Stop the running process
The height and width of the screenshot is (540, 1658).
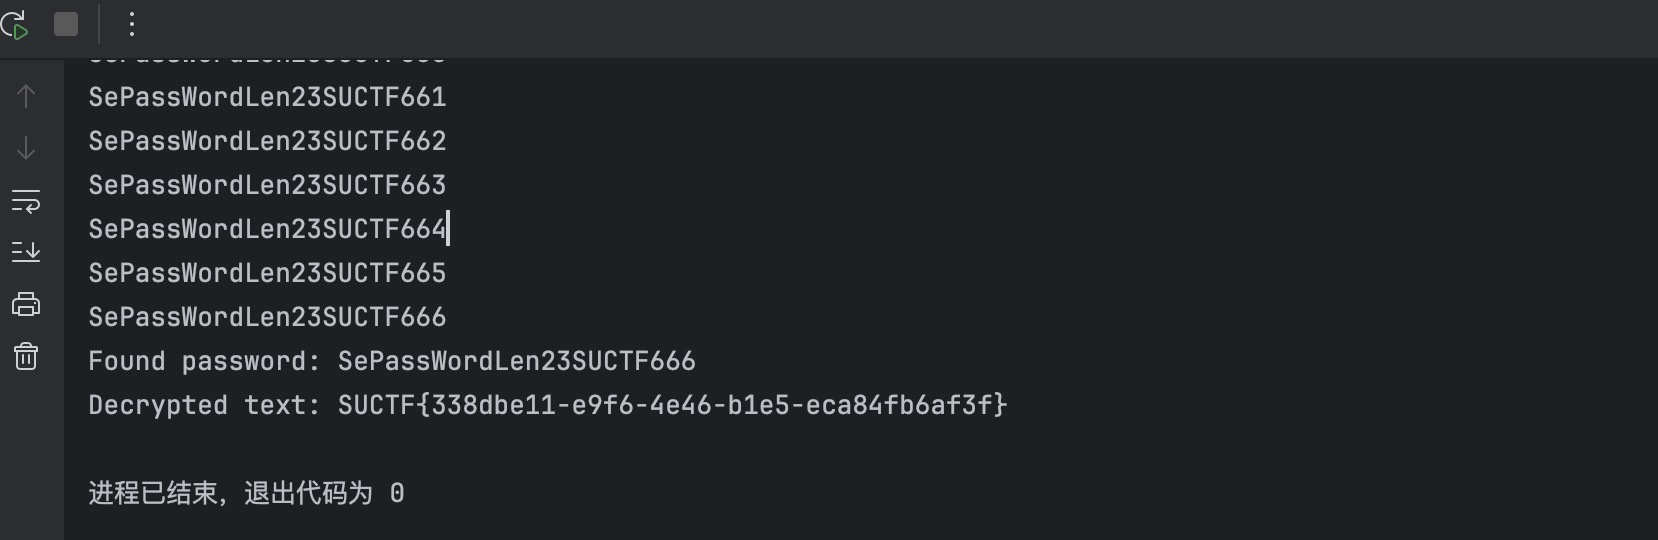click(x=66, y=24)
